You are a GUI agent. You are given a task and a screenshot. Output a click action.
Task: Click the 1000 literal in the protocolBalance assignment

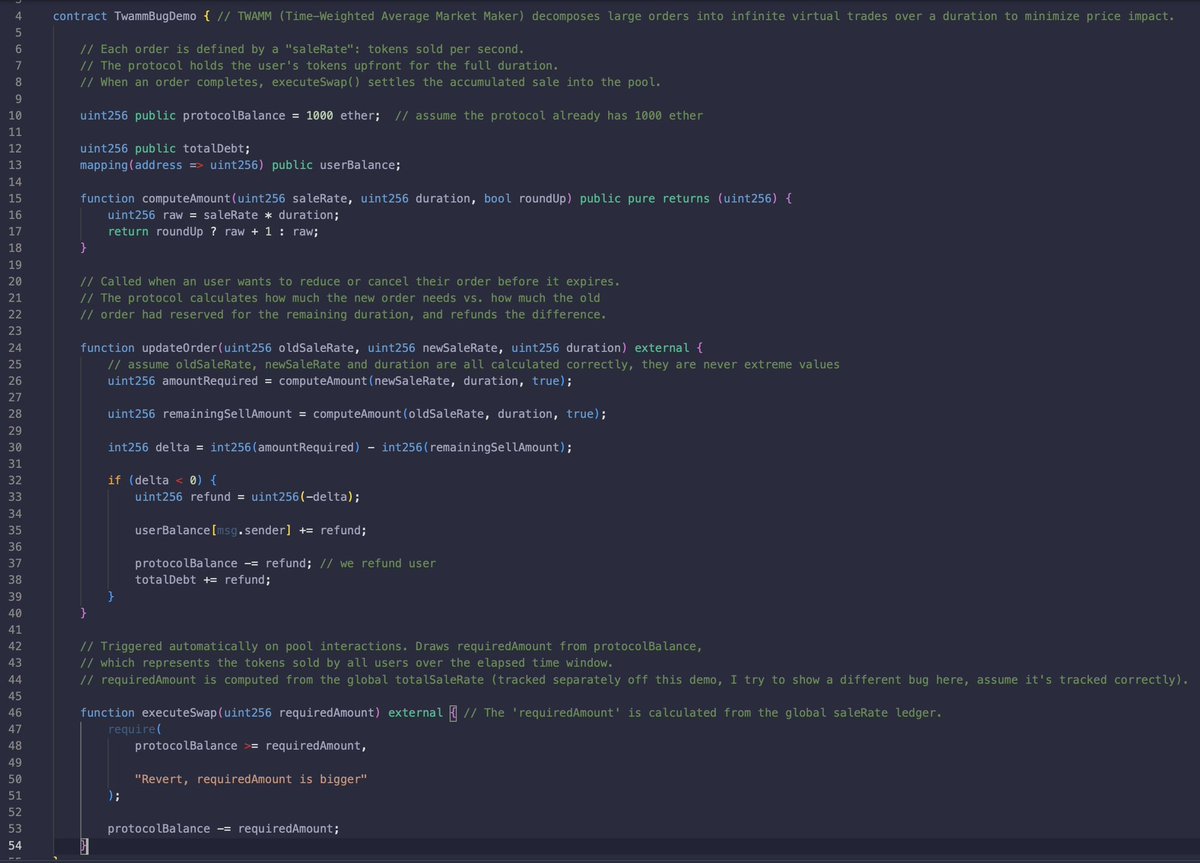pyautogui.click(x=320, y=116)
